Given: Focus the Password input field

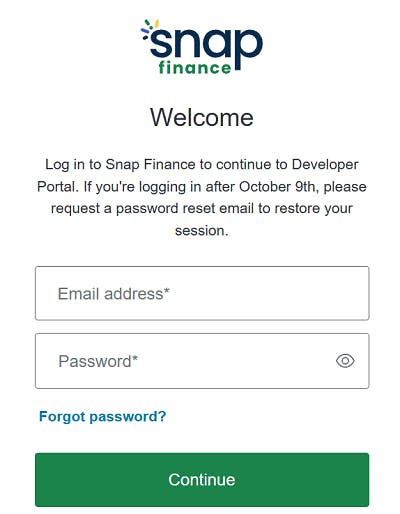Looking at the screenshot, I should [x=202, y=361].
